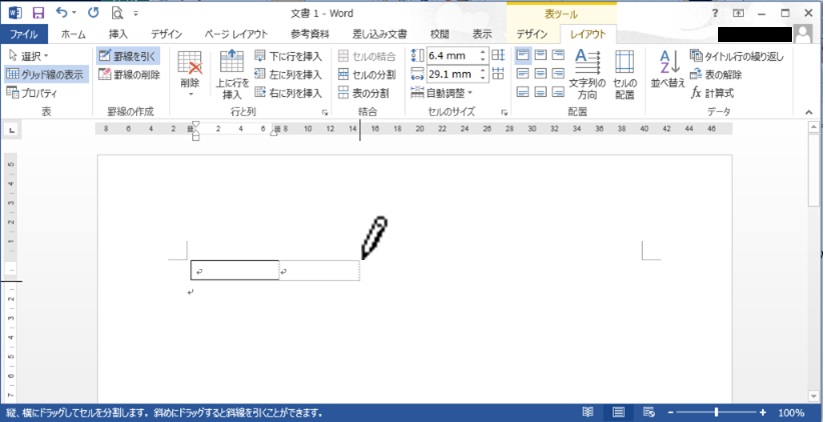
Task: Open the ファイル tab
Action: tap(24, 34)
